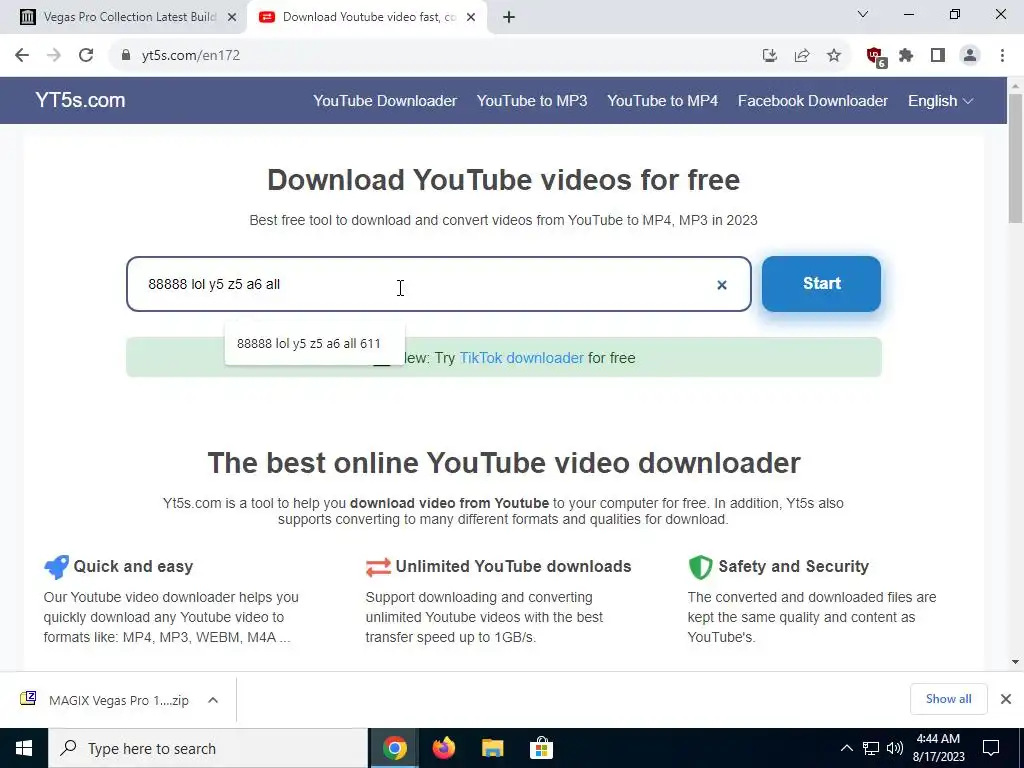This screenshot has height=768, width=1024.
Task: Click the Unlimited YouTube downloads arrows icon
Action: 378,567
